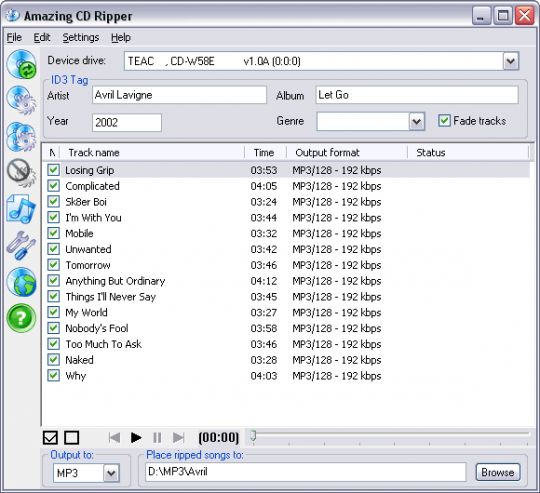Click into the Album field
The height and width of the screenshot is (493, 540).
[417, 95]
